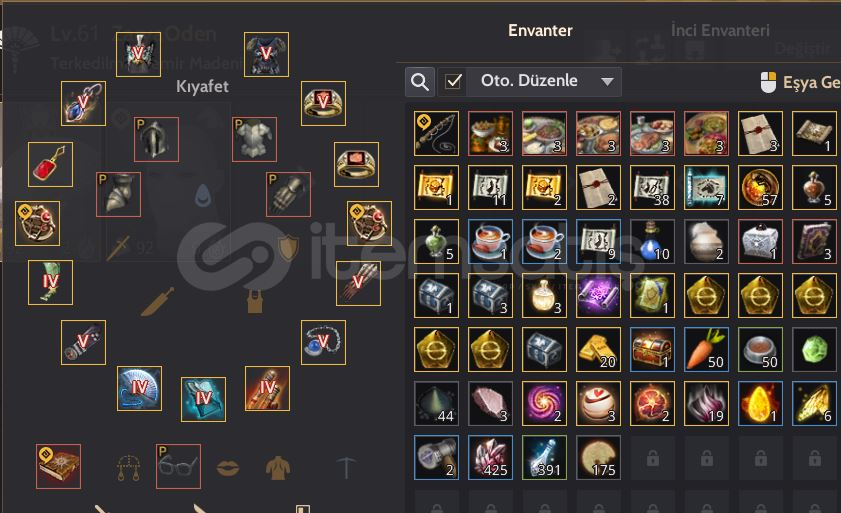Select the red ruby earring slot
Image resolution: width=841 pixels, height=513 pixels.
click(50, 165)
